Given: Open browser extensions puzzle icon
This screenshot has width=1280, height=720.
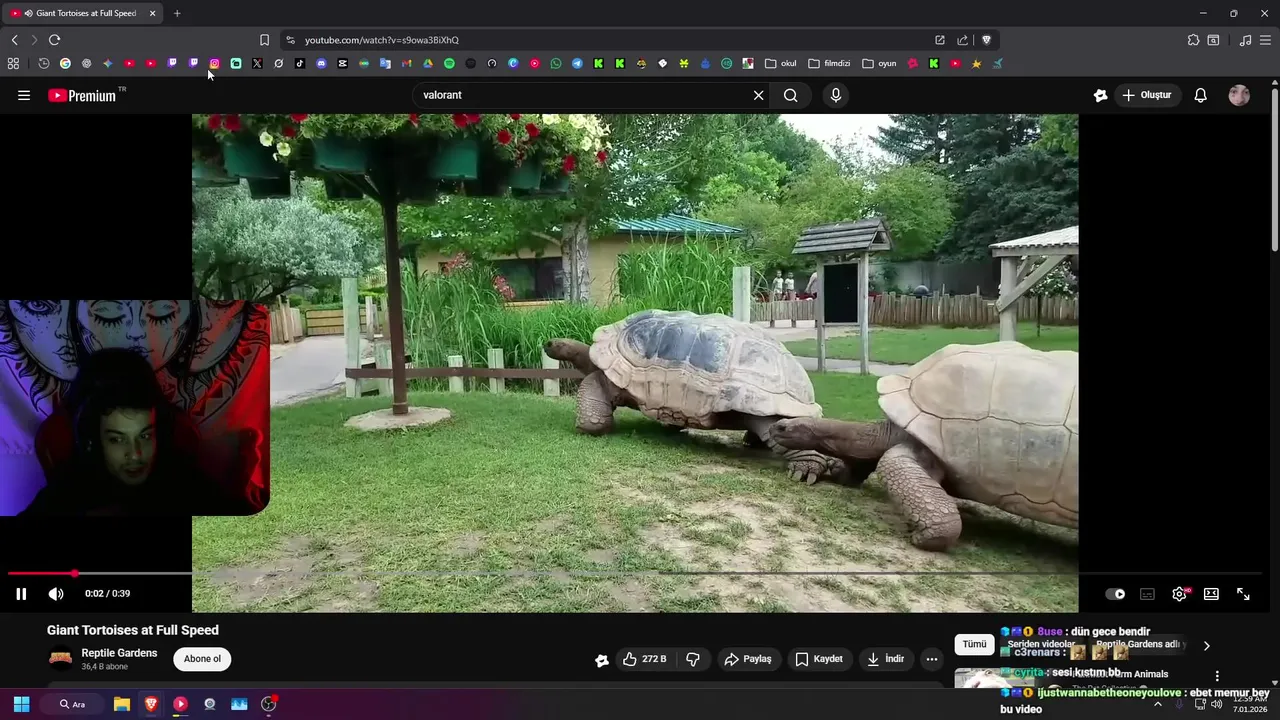Looking at the screenshot, I should click(1193, 40).
